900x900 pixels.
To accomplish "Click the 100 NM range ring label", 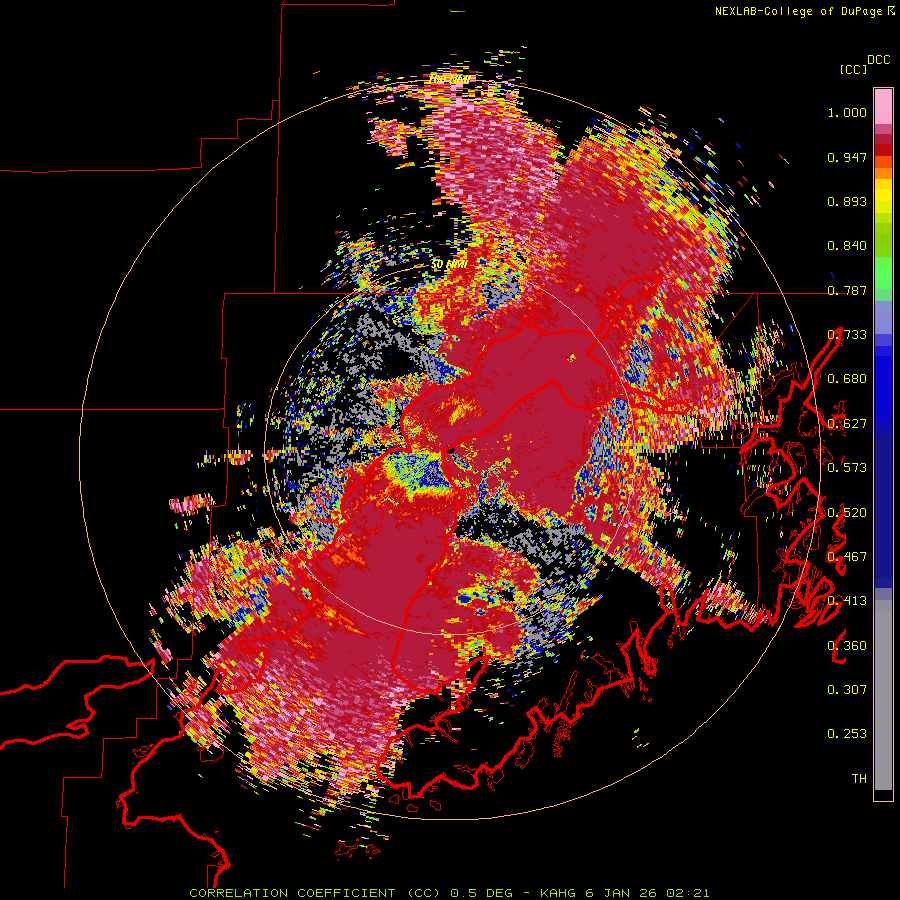I will tap(449, 79).
